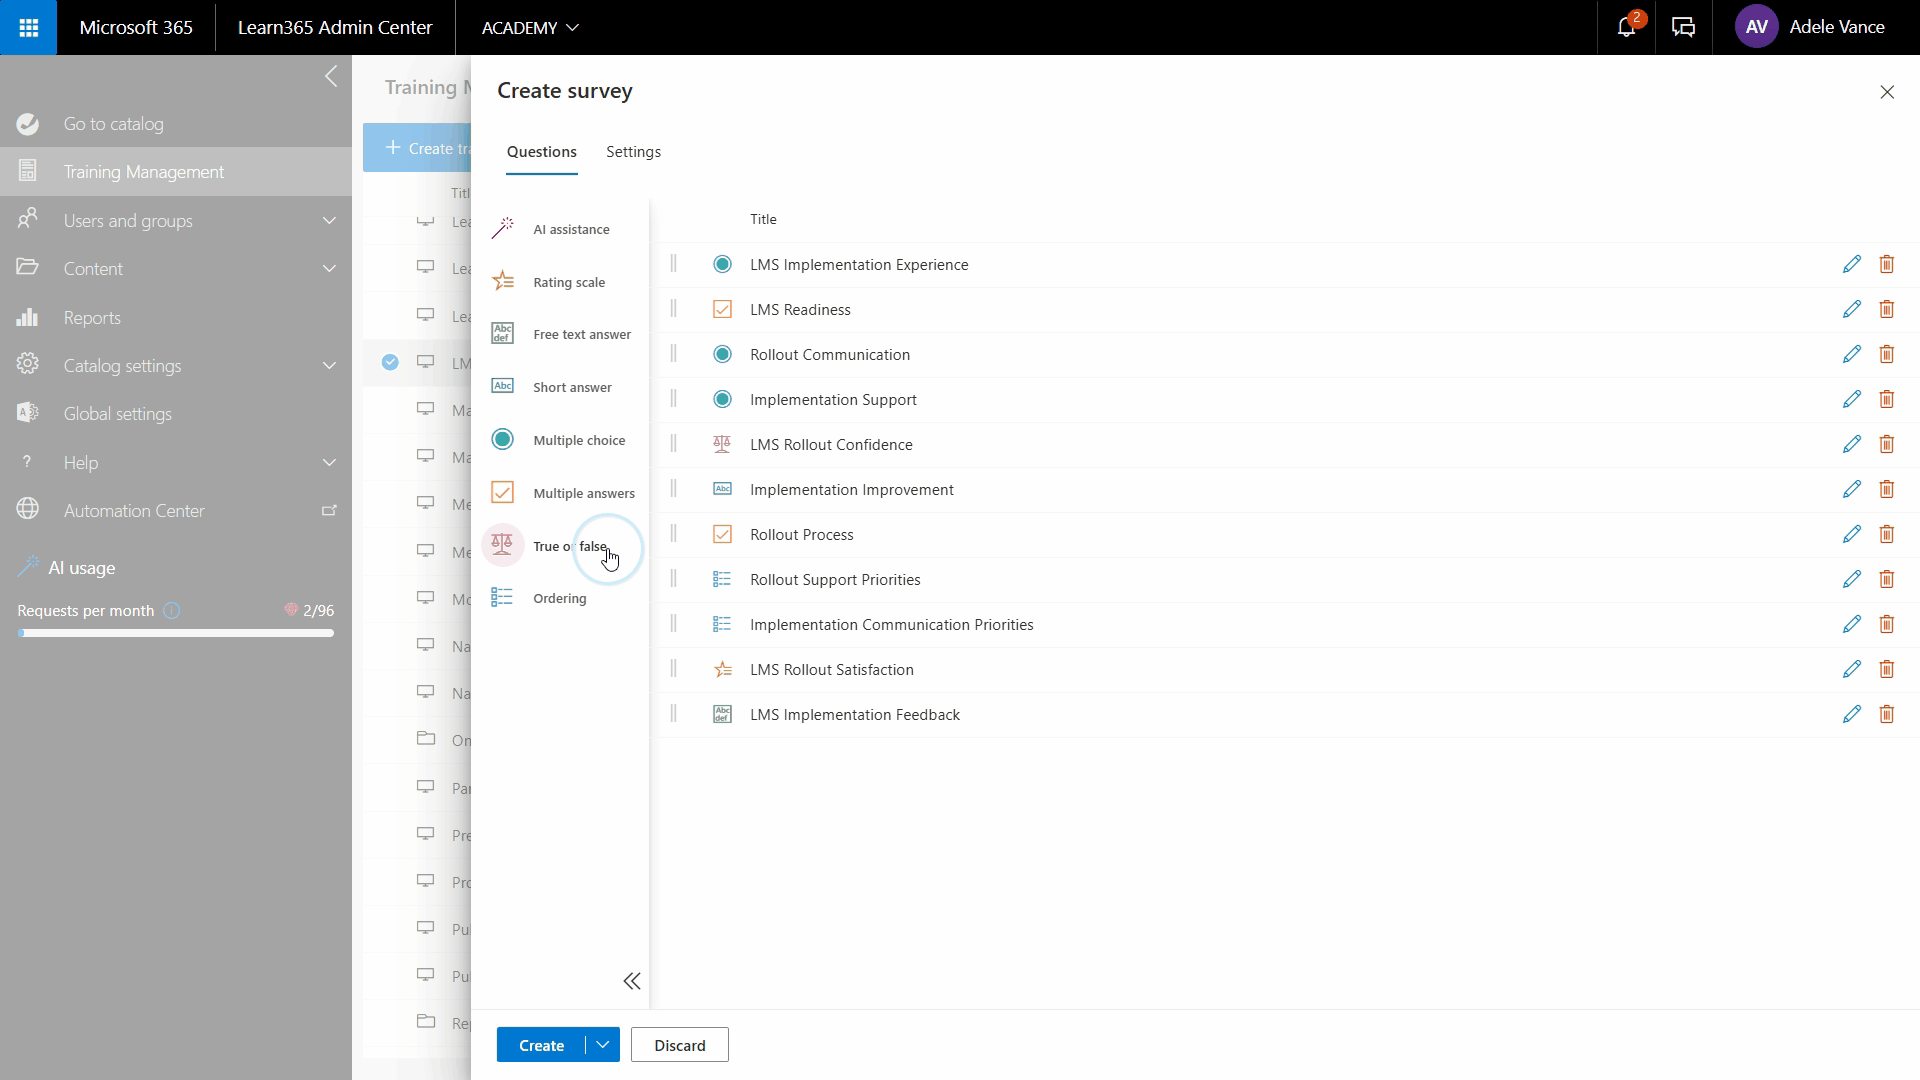Edit the LMS Implementation Experience question
This screenshot has height=1080, width=1920.
click(x=1852, y=264)
